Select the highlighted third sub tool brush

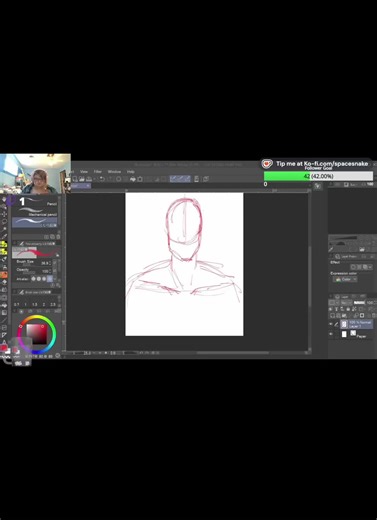coord(35,222)
